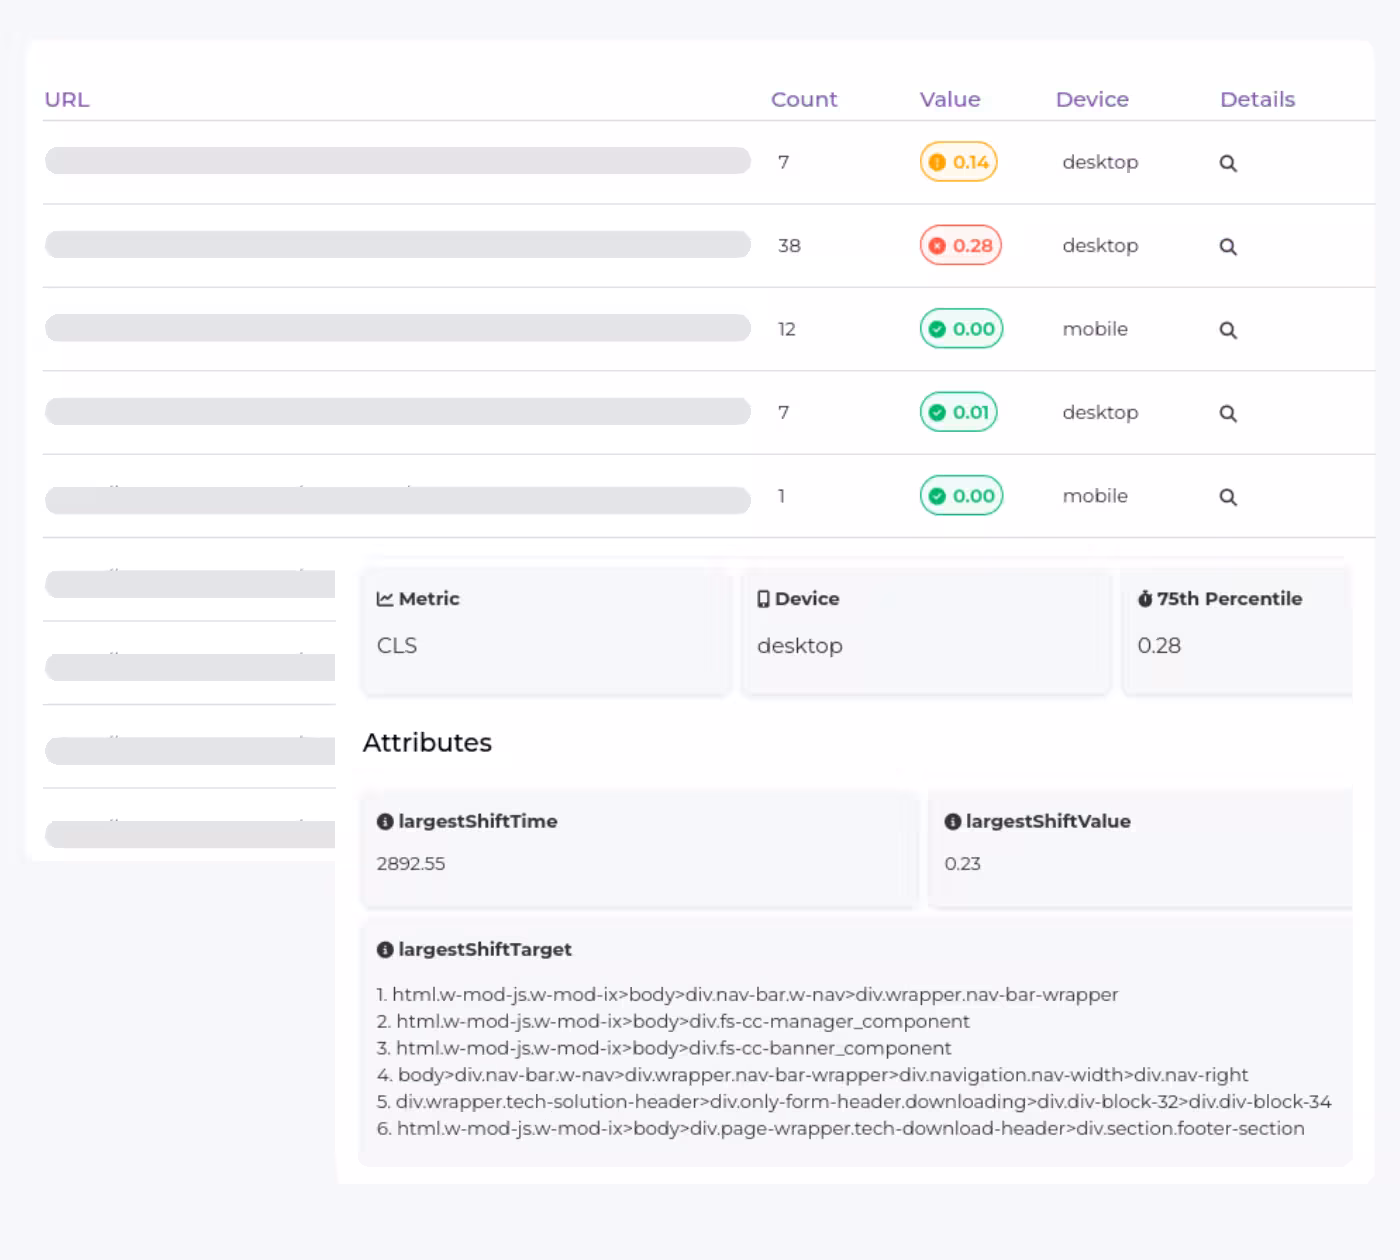This screenshot has height=1260, width=1400.
Task: Toggle the red 0.28 value badge
Action: pos(960,245)
